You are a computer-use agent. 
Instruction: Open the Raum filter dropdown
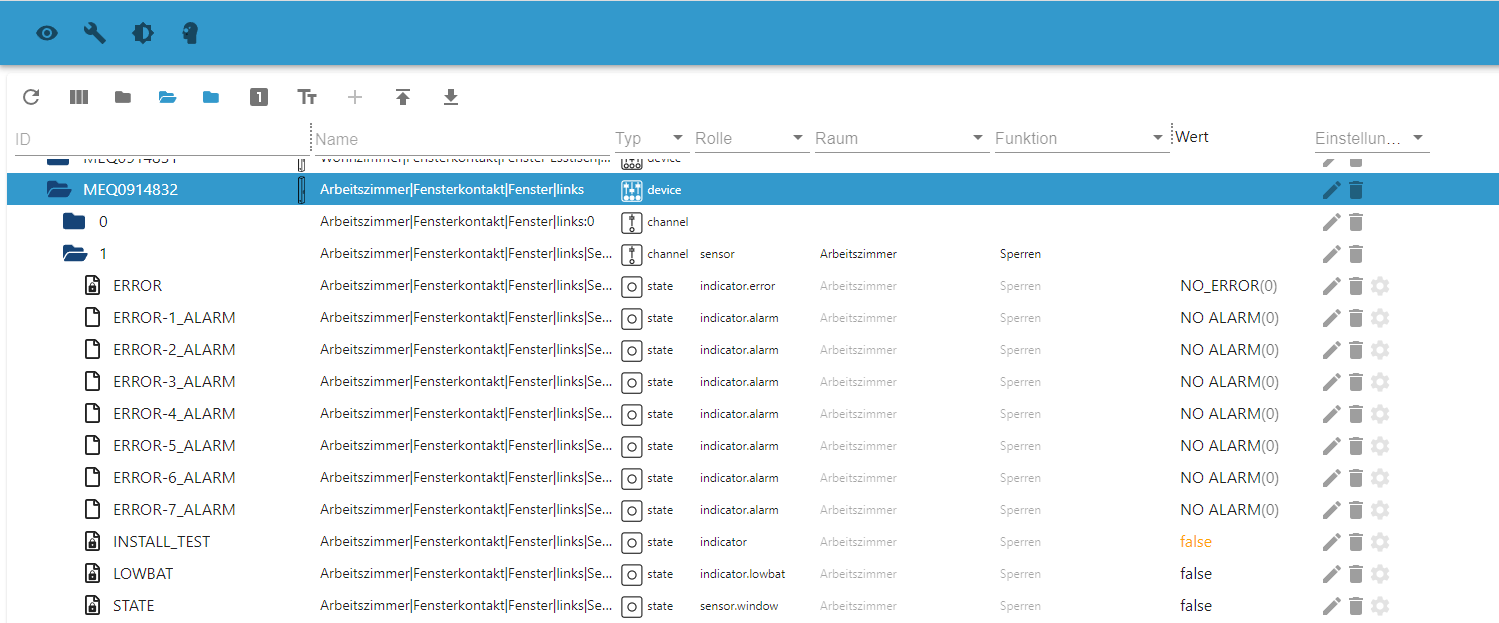point(900,138)
